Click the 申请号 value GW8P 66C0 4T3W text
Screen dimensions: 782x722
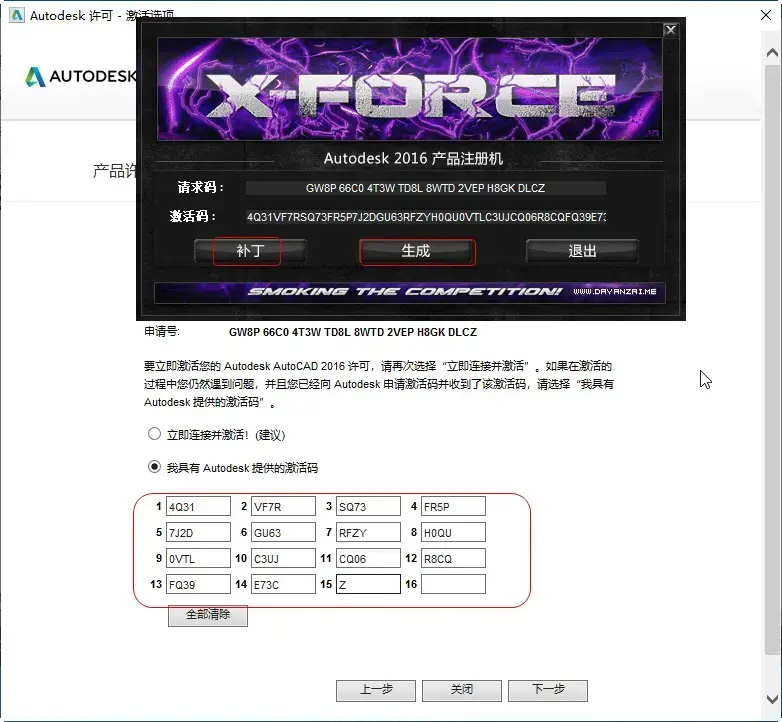point(353,332)
